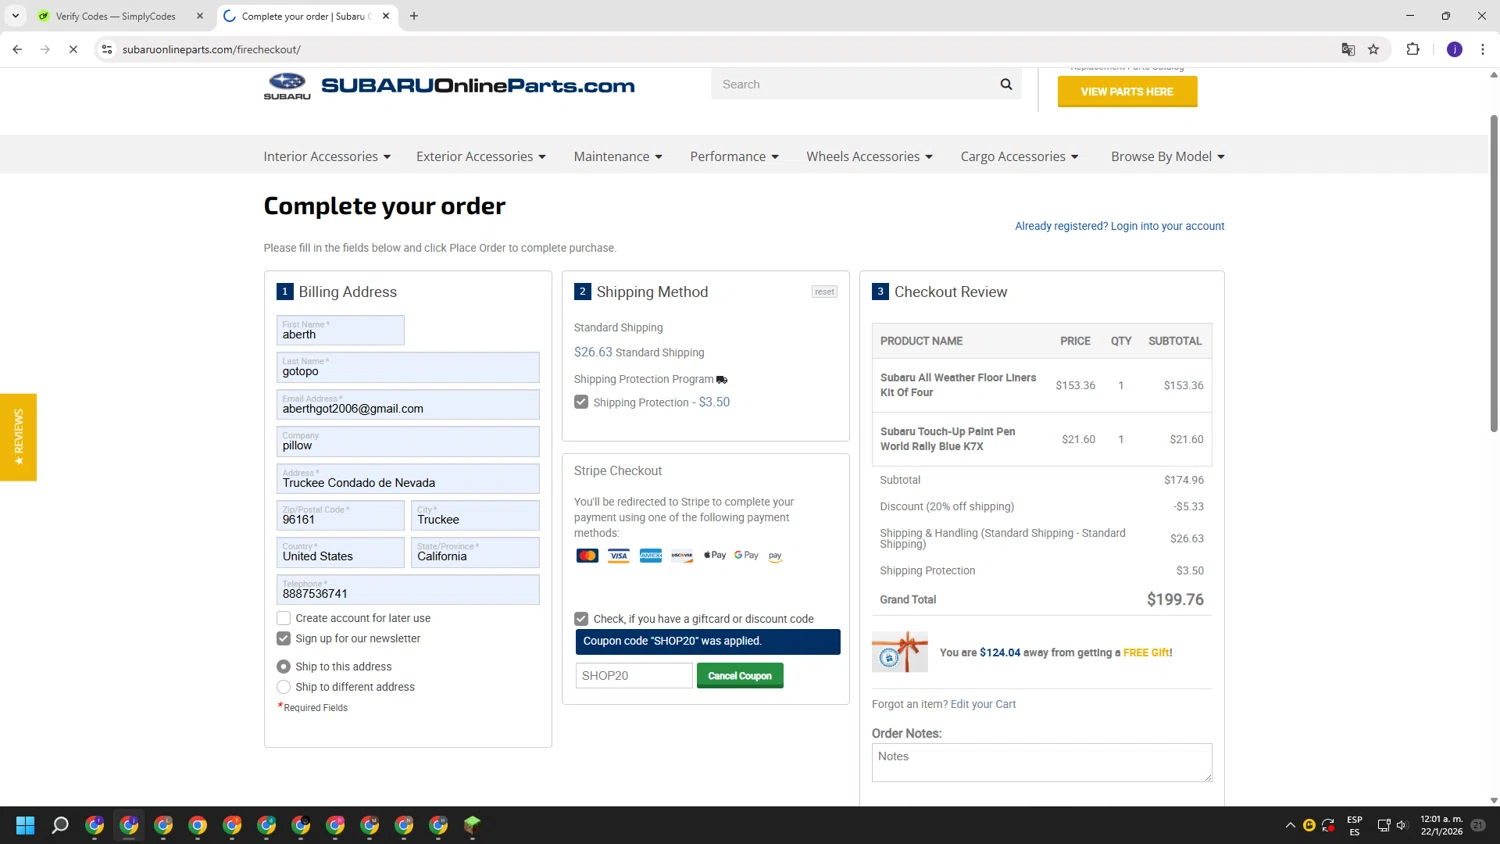Open the tab search dropdown arrow
The image size is (1500, 844).
point(15,16)
